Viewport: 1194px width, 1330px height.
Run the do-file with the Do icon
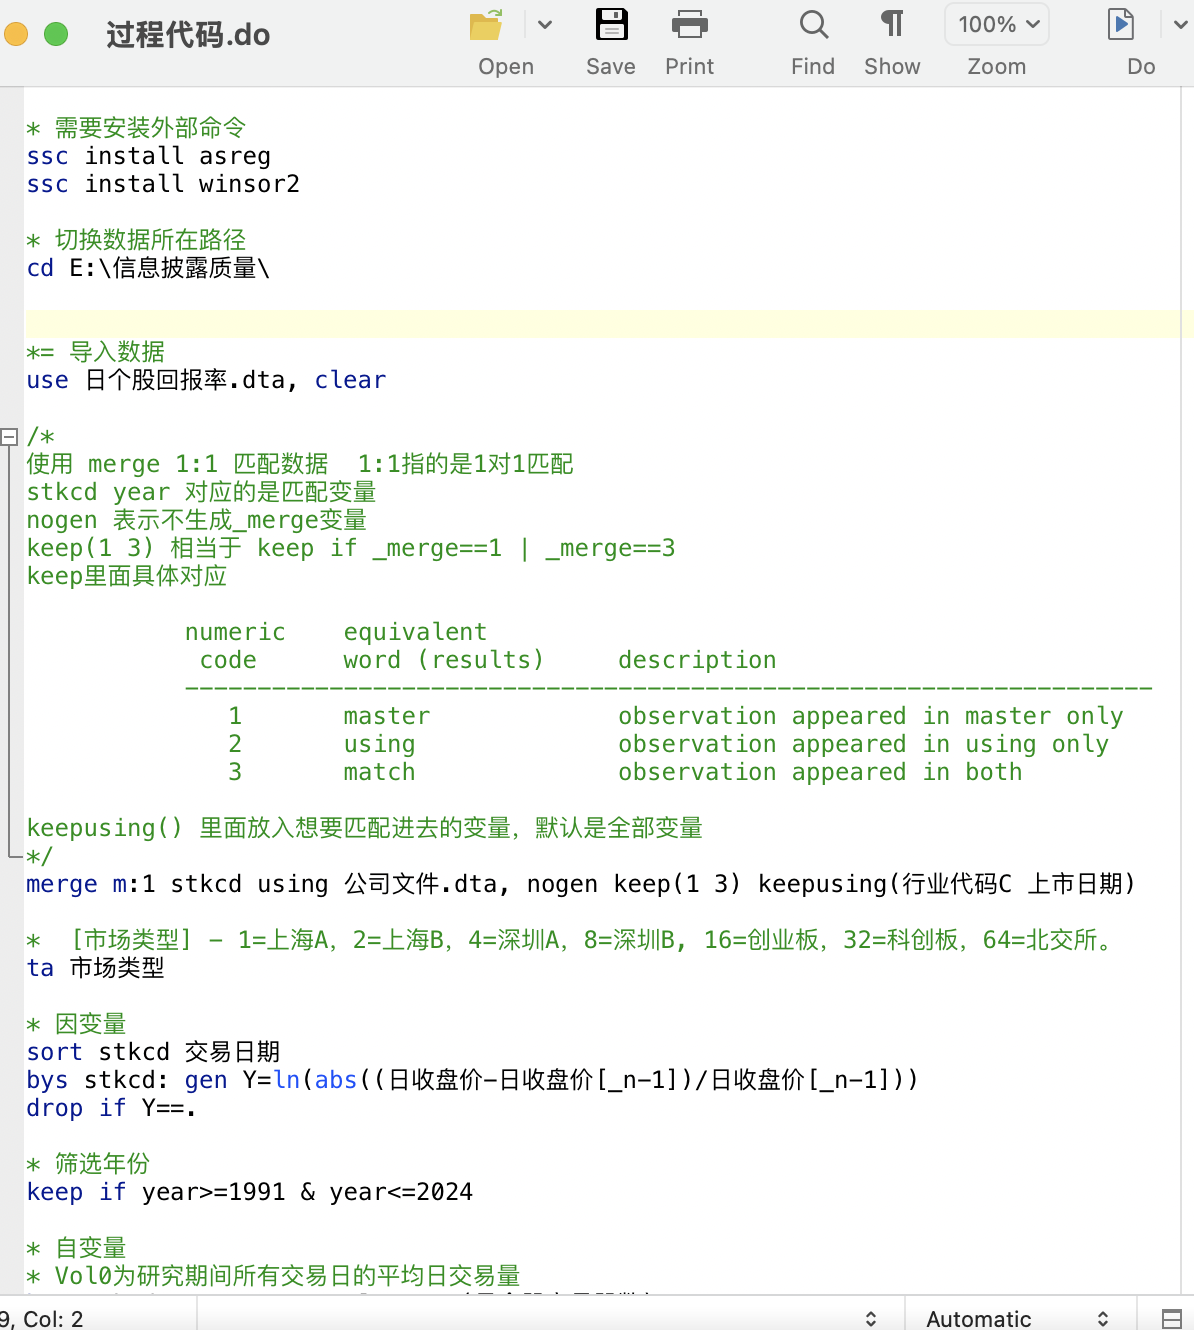click(1121, 25)
